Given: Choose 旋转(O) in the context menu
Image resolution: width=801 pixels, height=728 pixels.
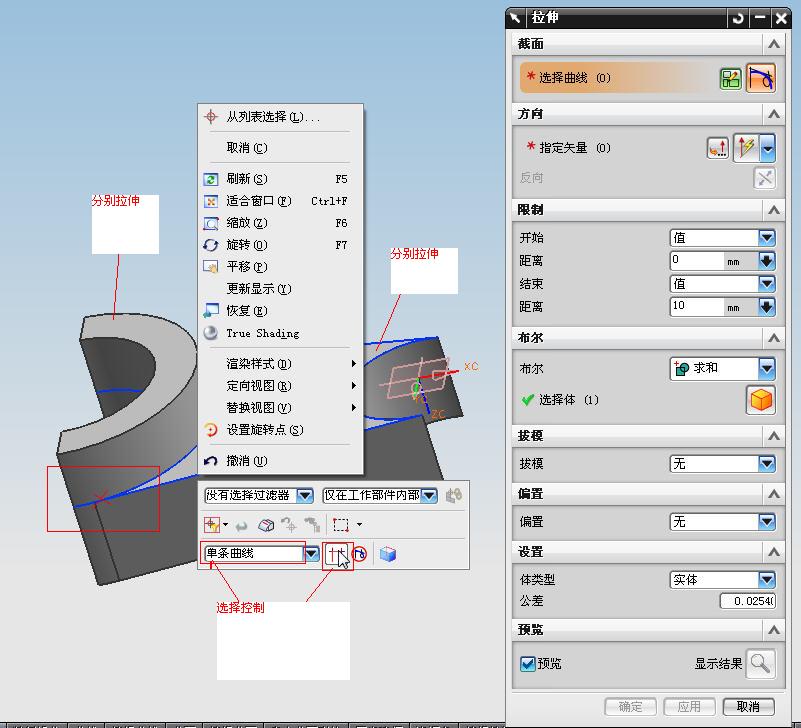Looking at the screenshot, I should pyautogui.click(x=280, y=245).
